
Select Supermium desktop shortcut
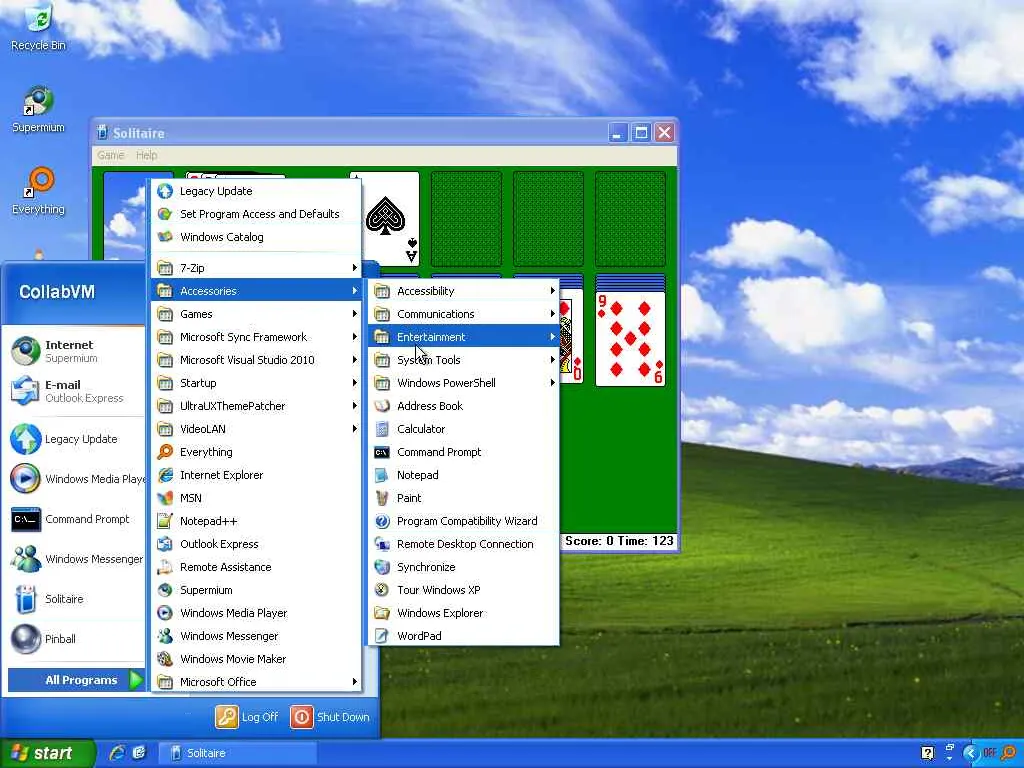[38, 110]
